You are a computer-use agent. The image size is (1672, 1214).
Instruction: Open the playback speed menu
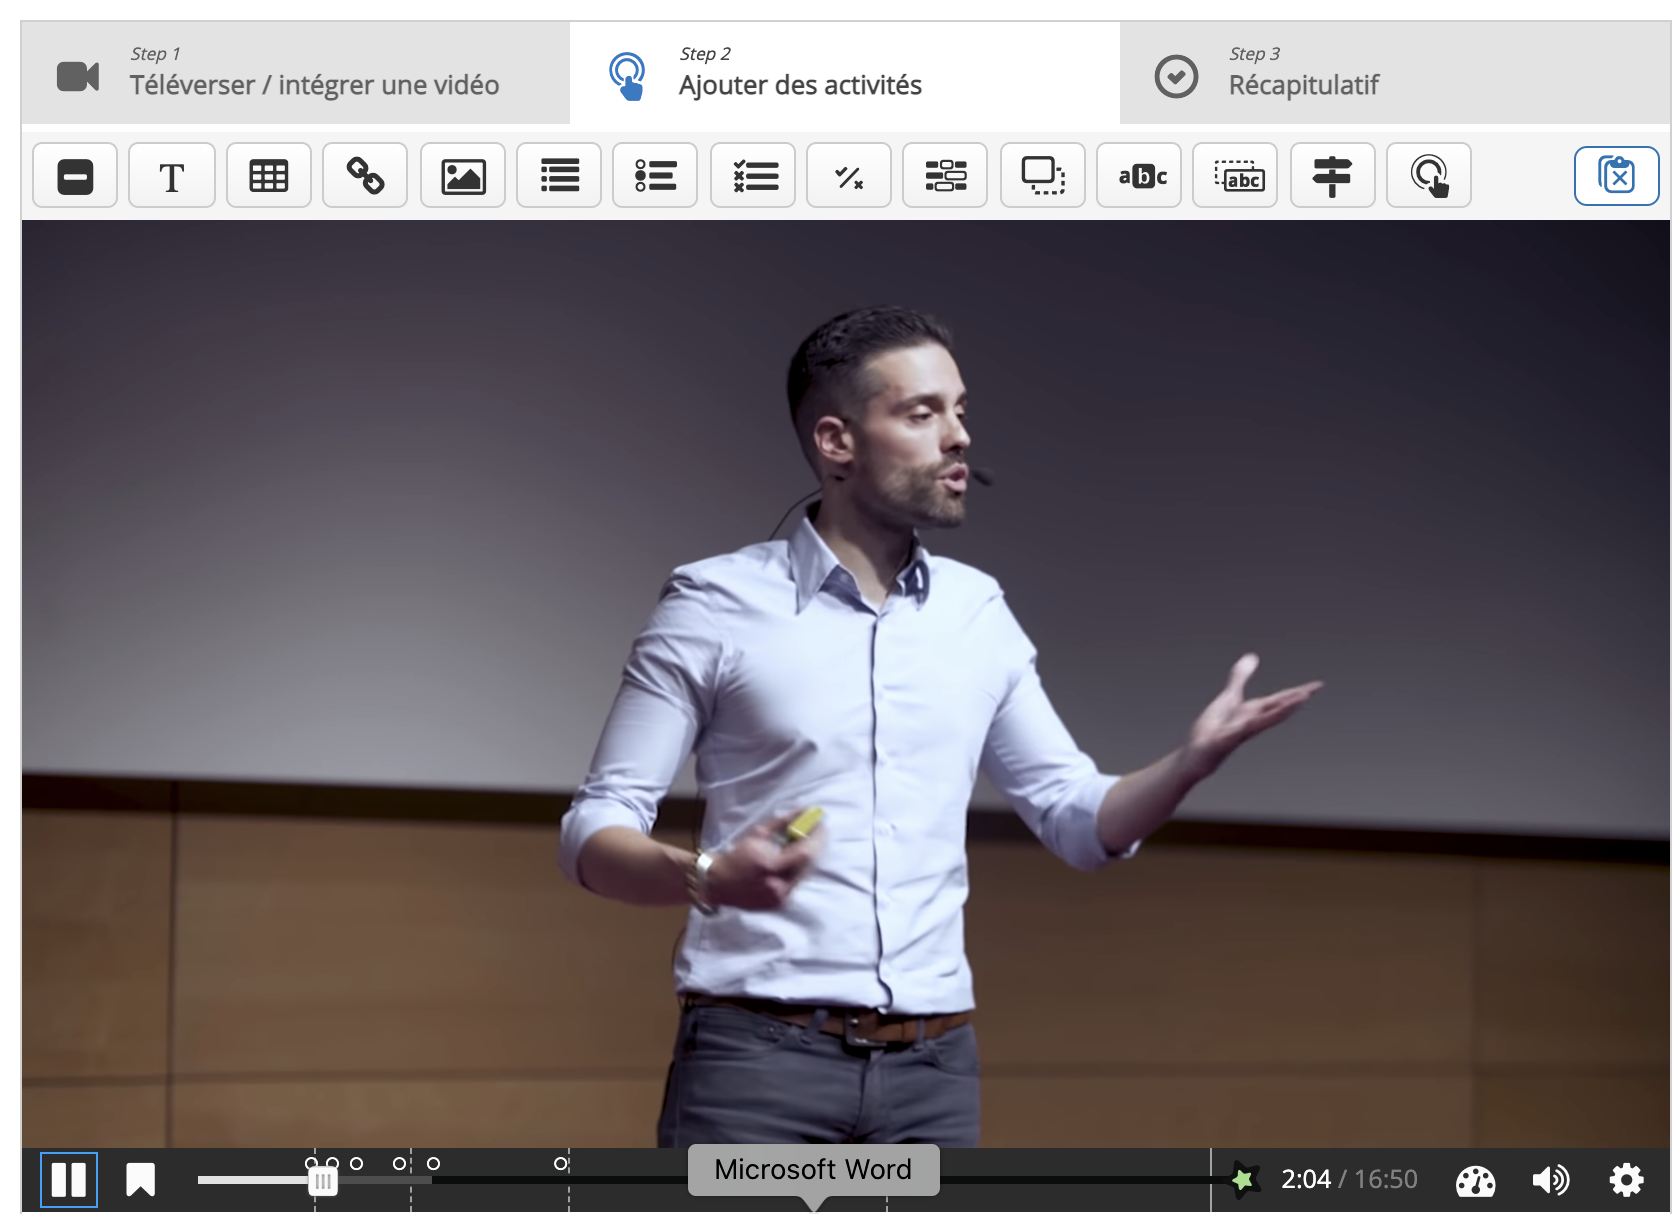(1475, 1181)
